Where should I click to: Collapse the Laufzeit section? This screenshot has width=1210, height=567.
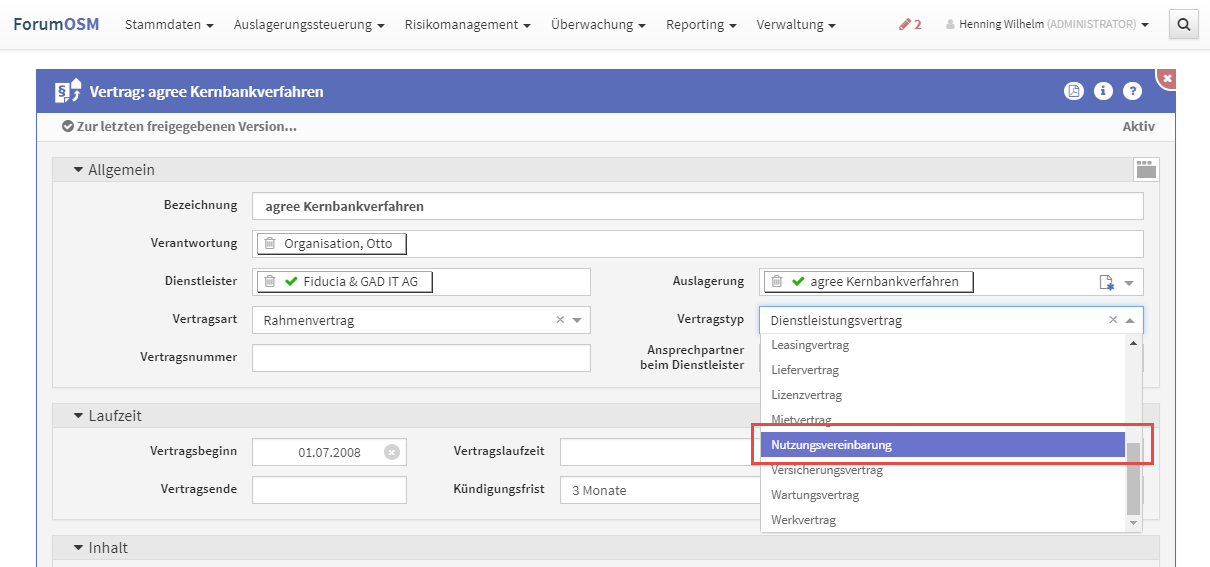pos(78,416)
